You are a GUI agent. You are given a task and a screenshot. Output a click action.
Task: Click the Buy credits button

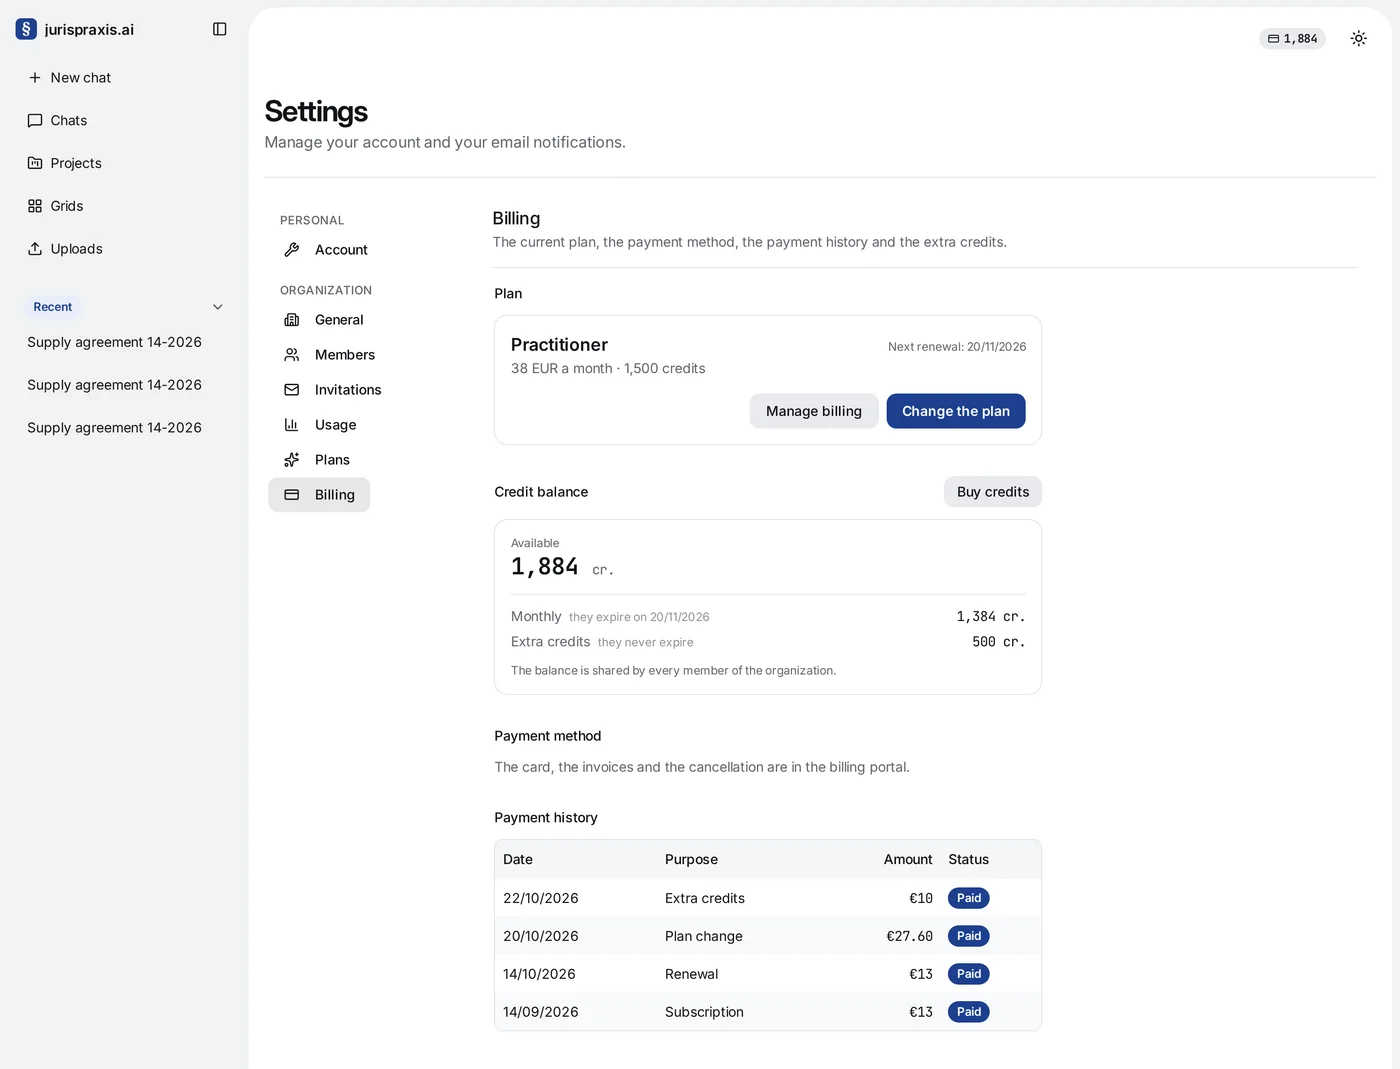(993, 492)
